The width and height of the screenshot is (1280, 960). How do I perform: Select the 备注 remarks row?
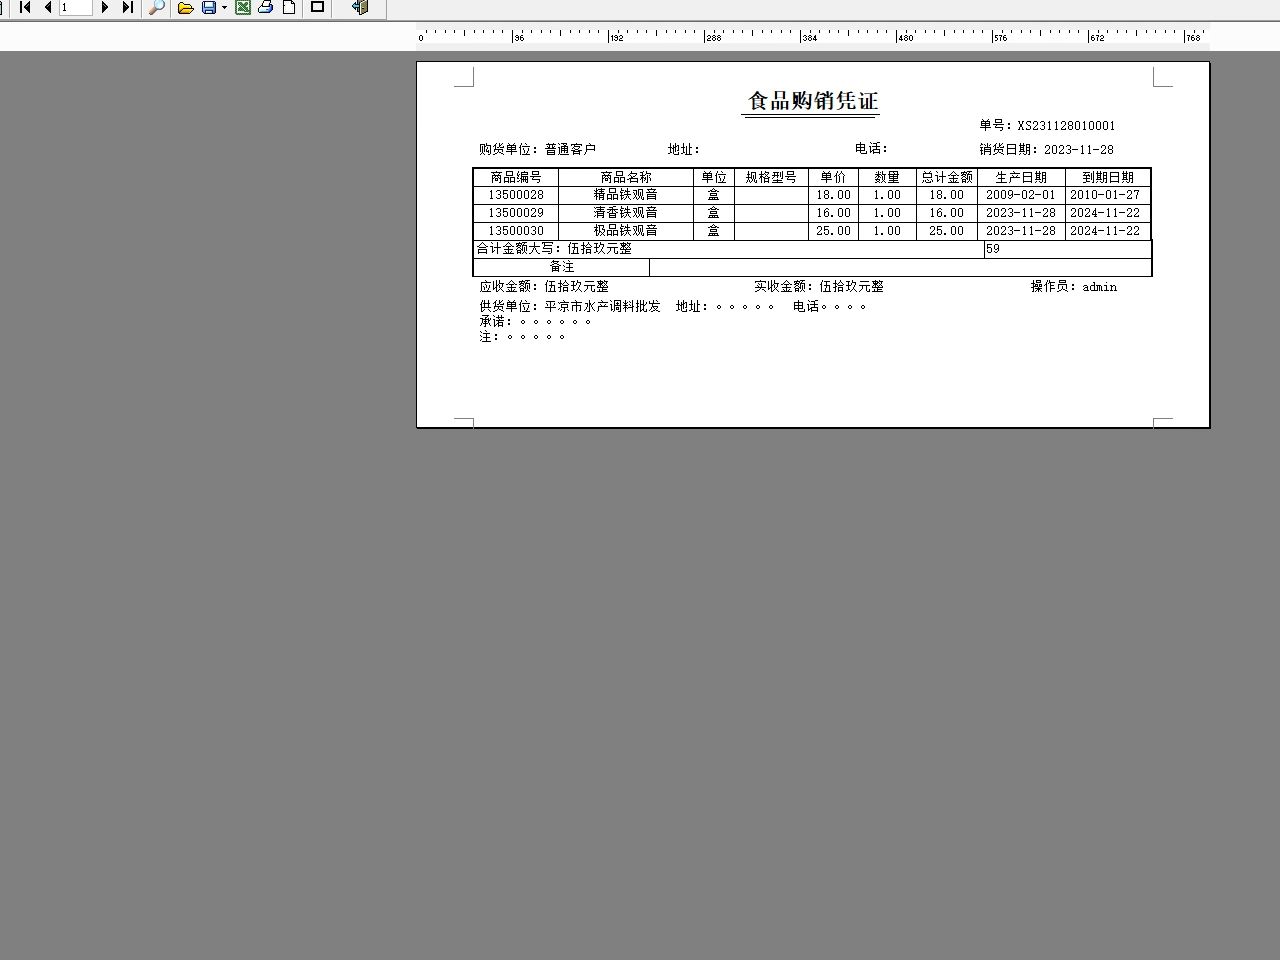561,267
